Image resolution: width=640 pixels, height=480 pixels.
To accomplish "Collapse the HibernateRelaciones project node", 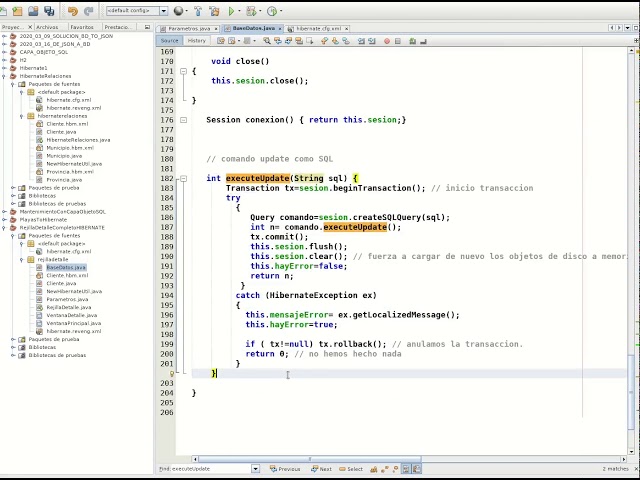I will 4,76.
